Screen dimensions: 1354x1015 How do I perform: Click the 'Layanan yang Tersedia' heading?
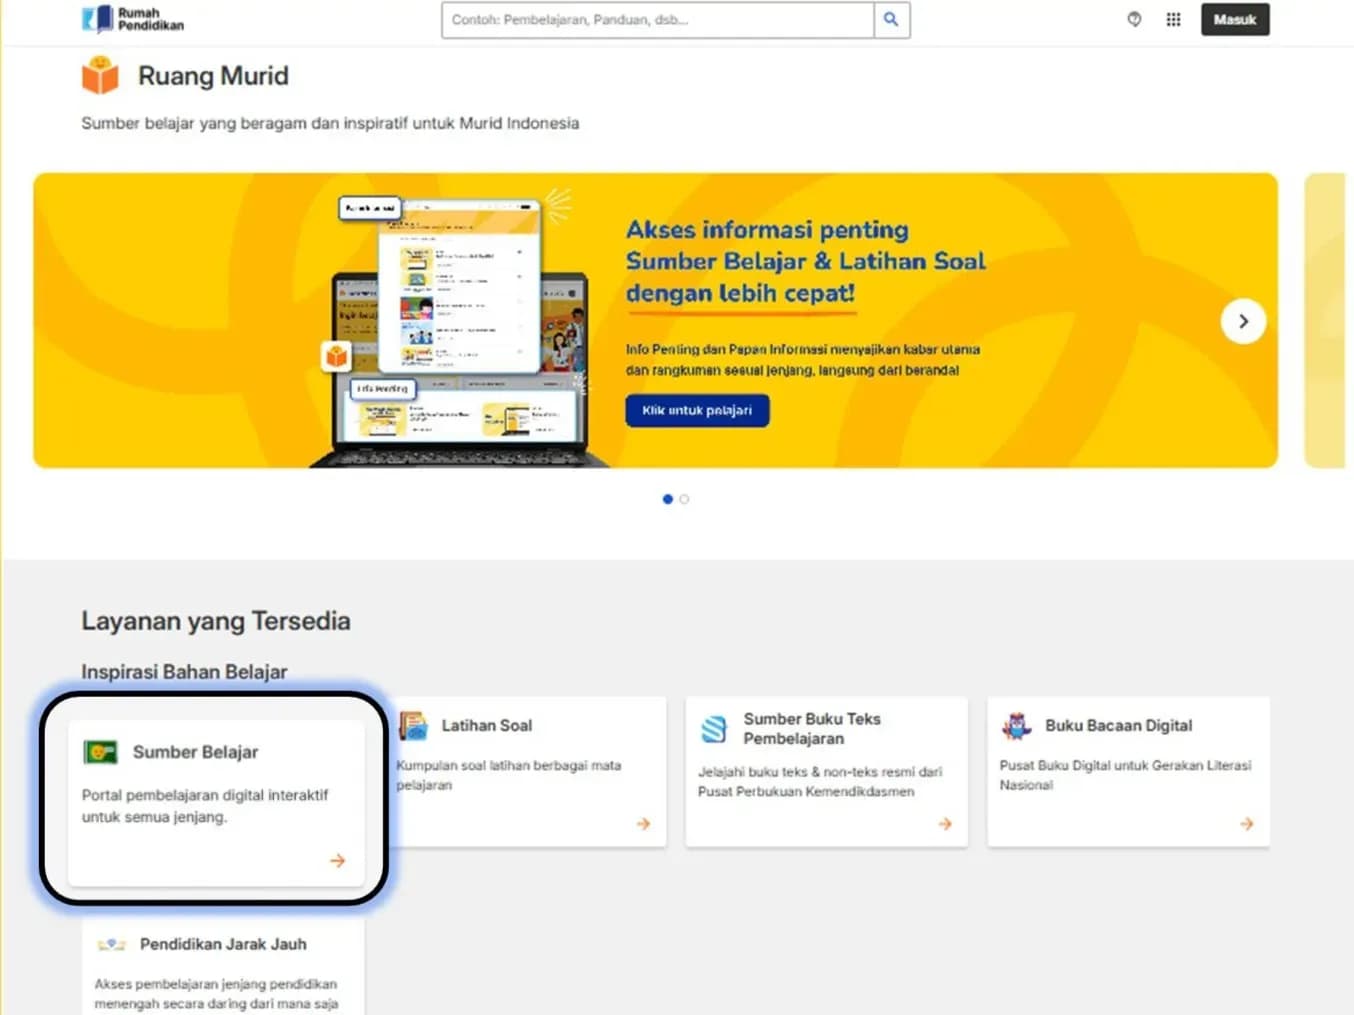click(216, 621)
